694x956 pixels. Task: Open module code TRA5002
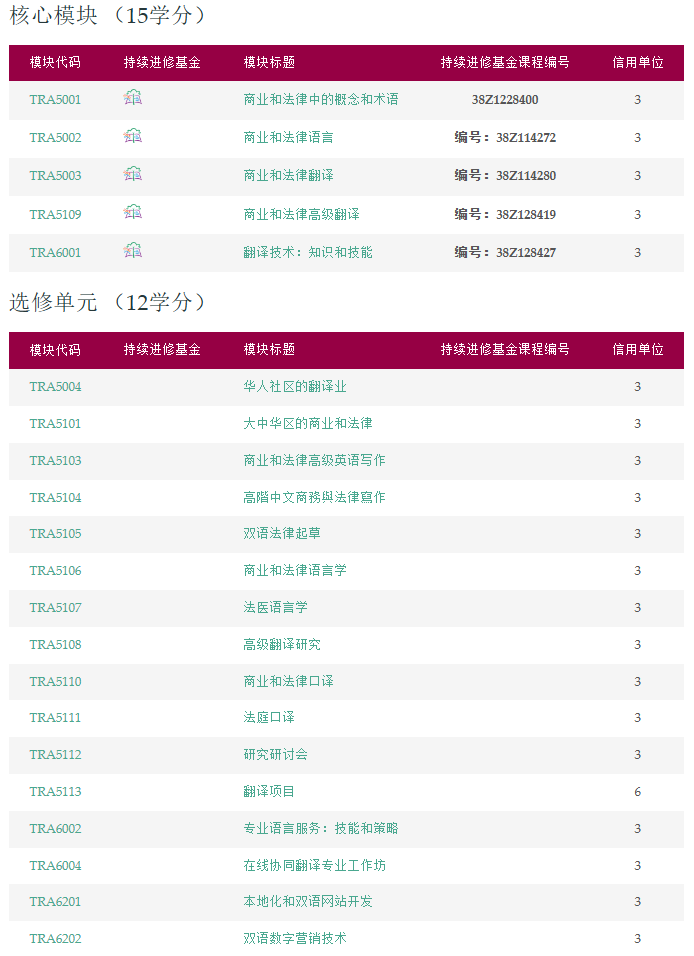[55, 138]
